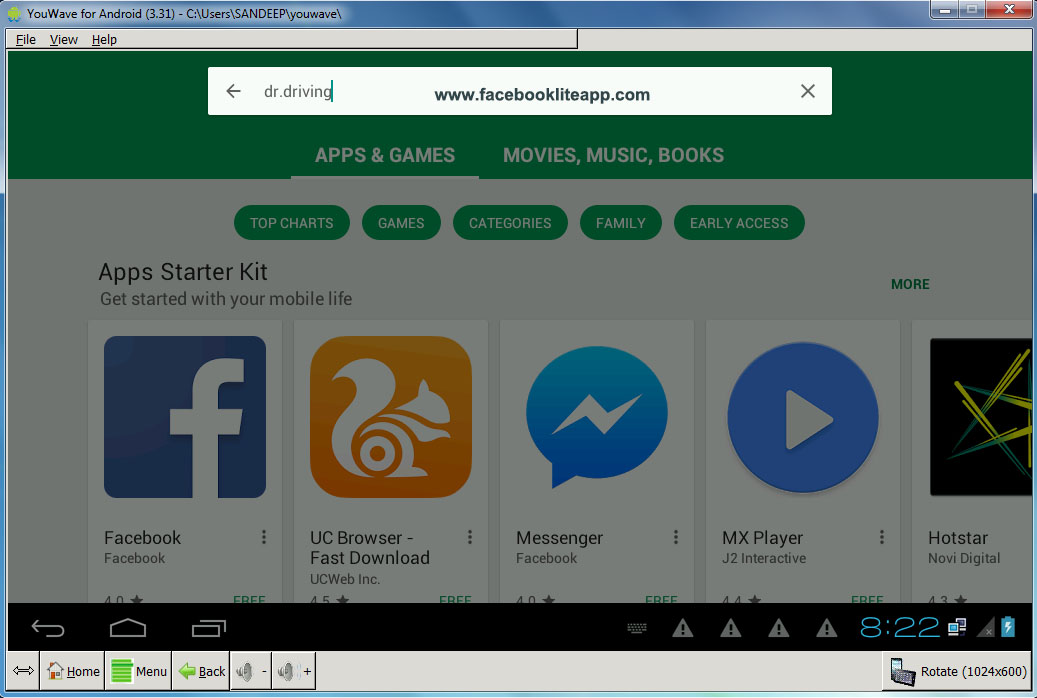
Task: Click the YouWave Android title bar icon
Action: coord(15,13)
